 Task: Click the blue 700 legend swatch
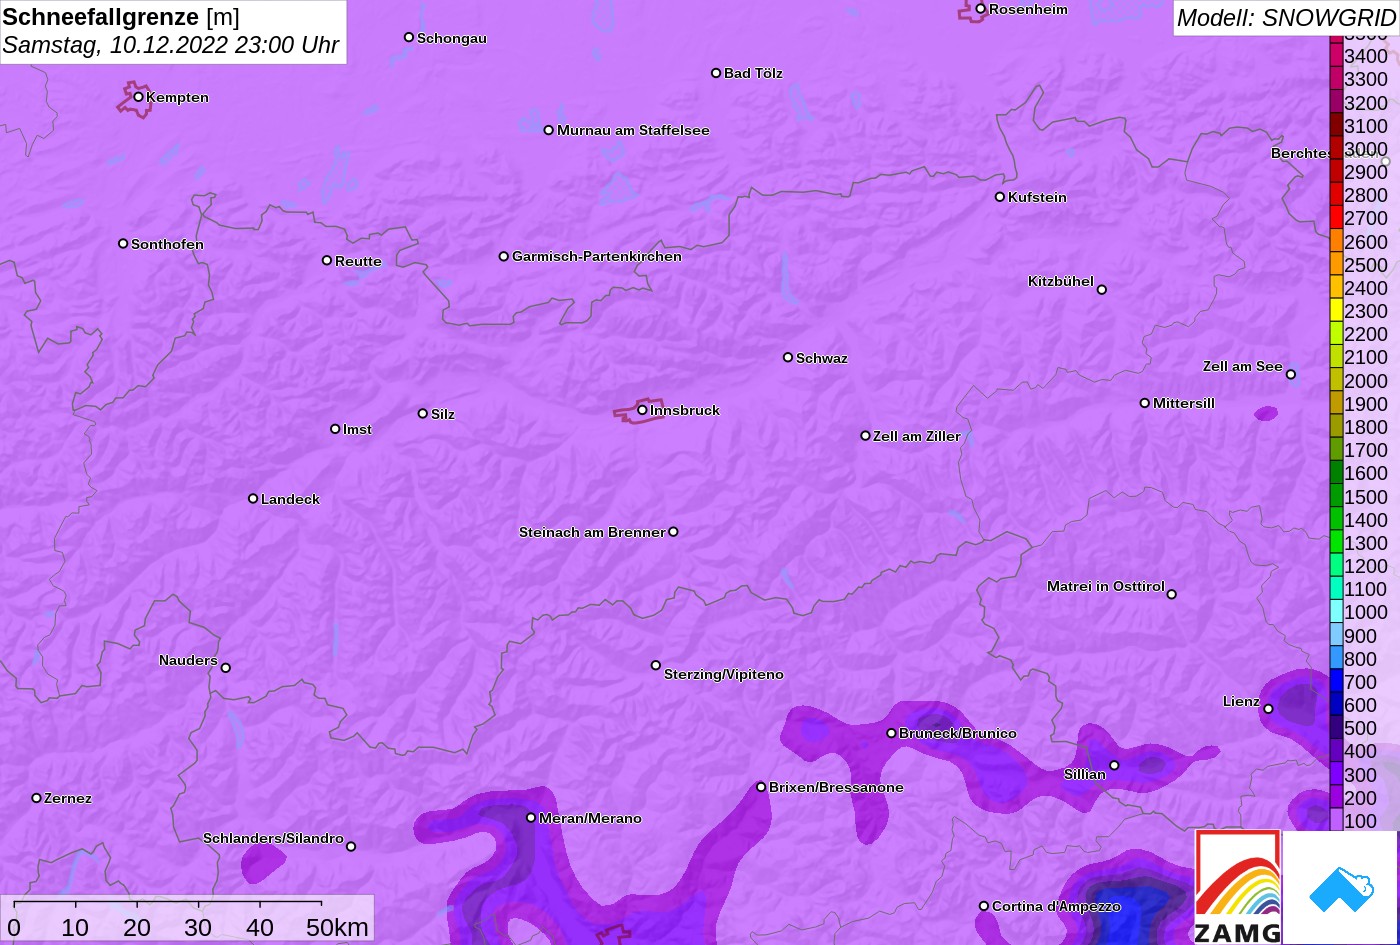click(x=1336, y=682)
